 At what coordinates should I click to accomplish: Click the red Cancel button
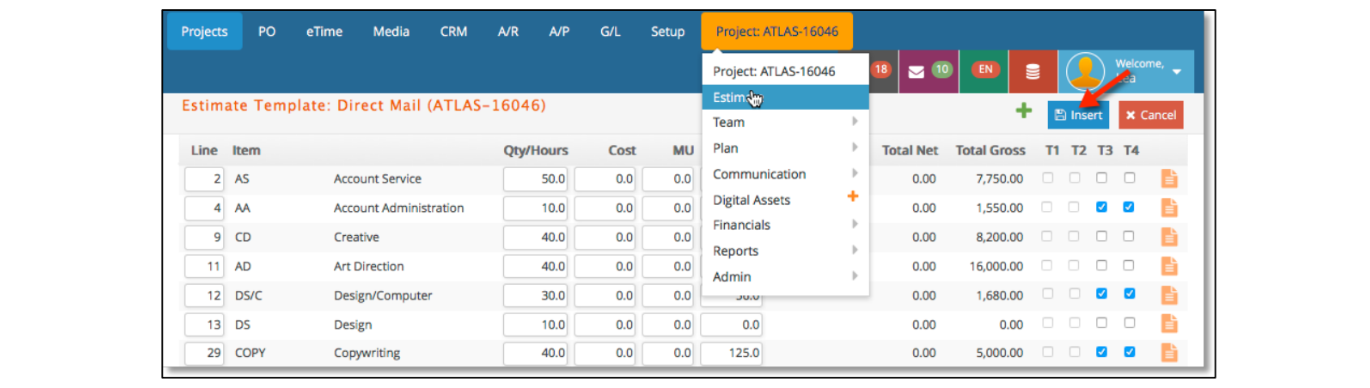pos(1150,115)
